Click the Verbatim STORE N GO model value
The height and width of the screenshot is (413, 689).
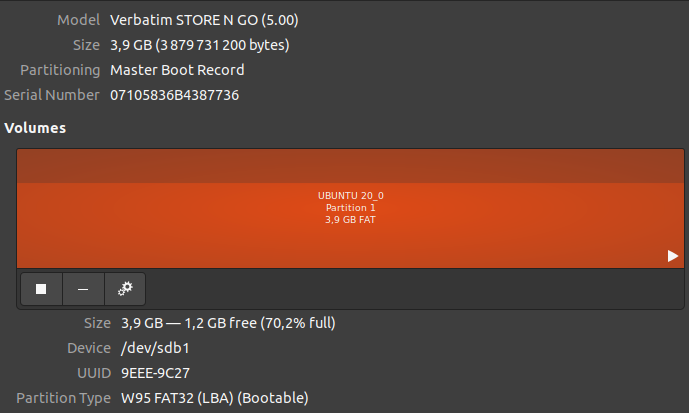[x=204, y=20]
